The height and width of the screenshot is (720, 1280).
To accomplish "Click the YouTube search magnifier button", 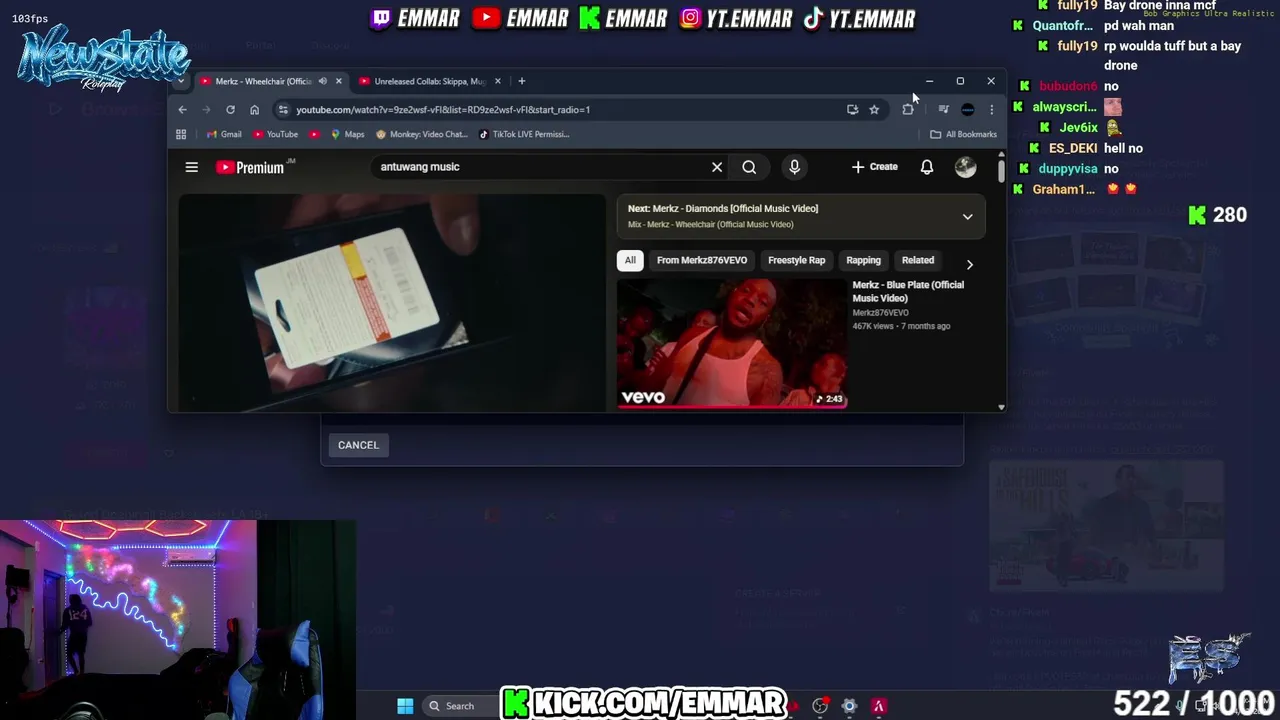I will [x=749, y=167].
